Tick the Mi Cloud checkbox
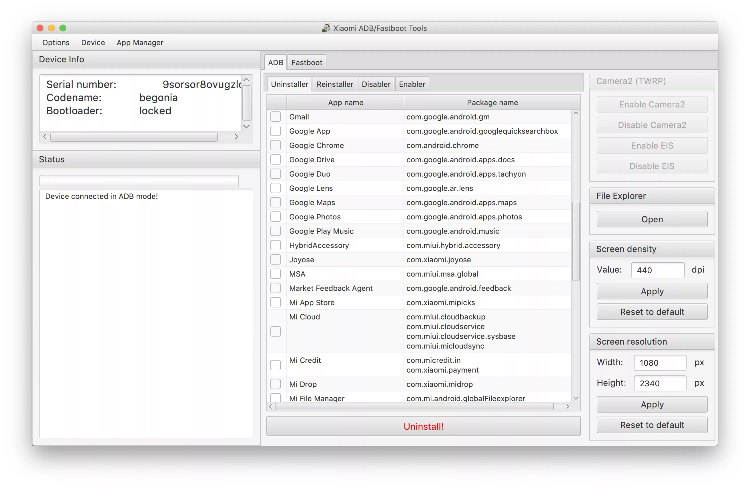The height and width of the screenshot is (488, 750). (x=276, y=331)
